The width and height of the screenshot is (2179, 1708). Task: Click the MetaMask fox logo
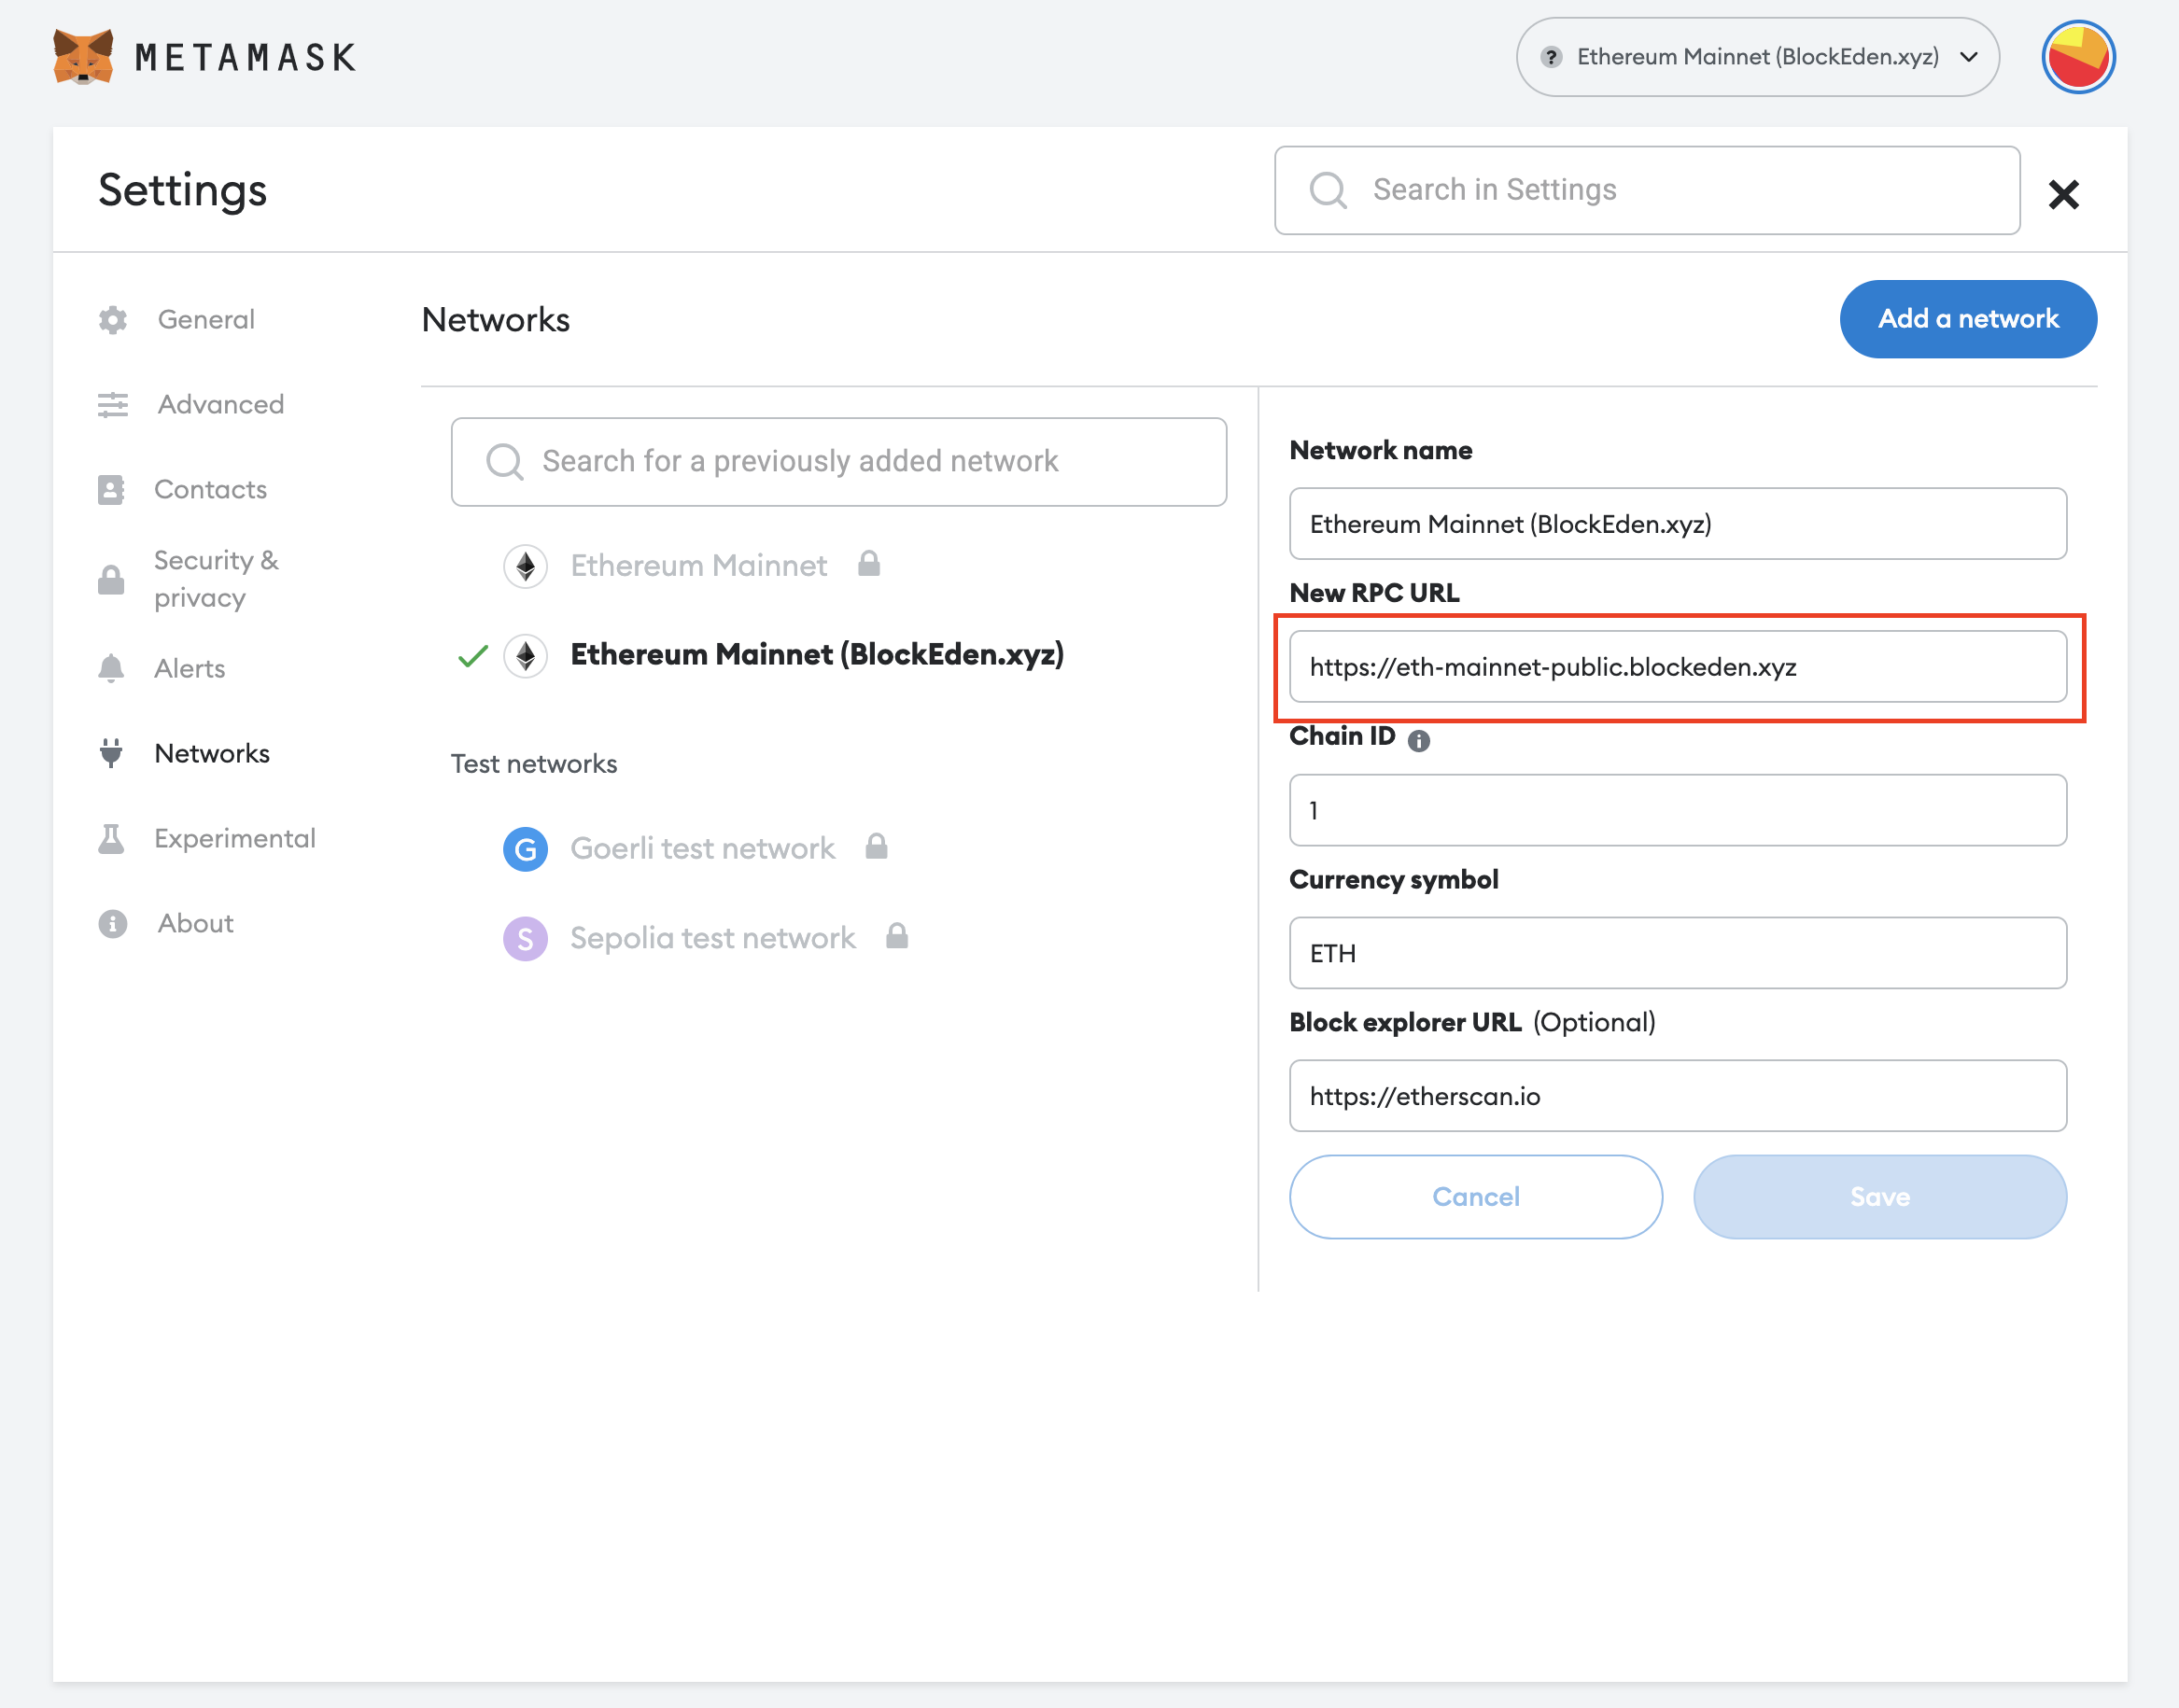click(x=82, y=57)
